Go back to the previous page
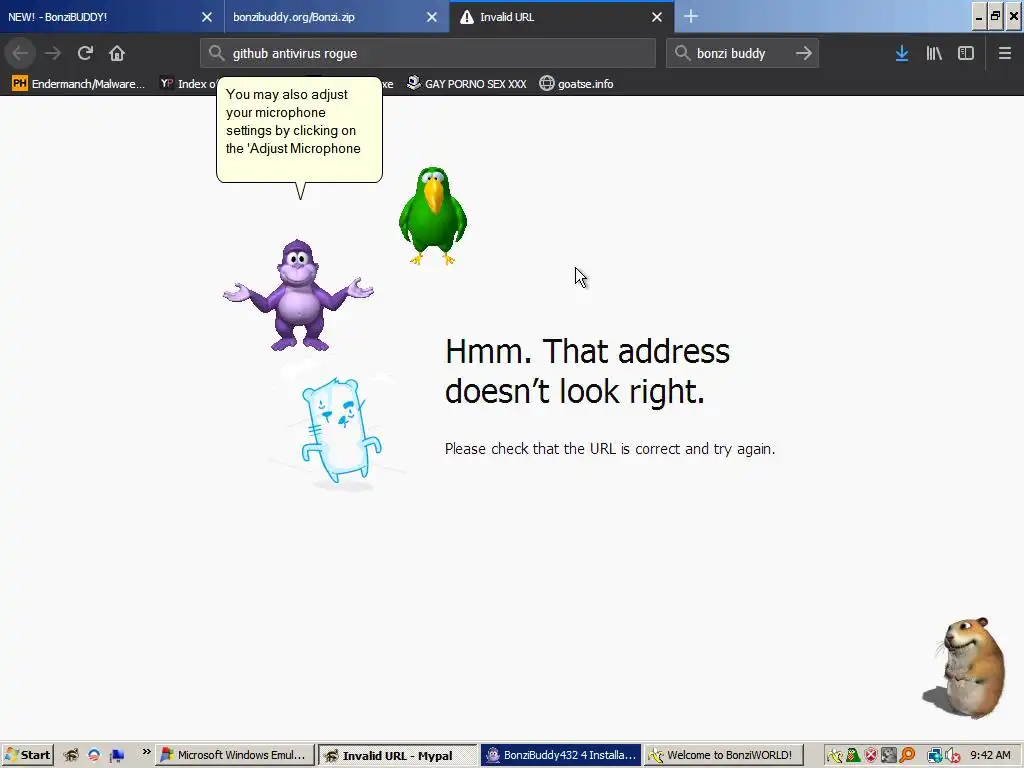The width and height of the screenshot is (1024, 768). [20, 54]
